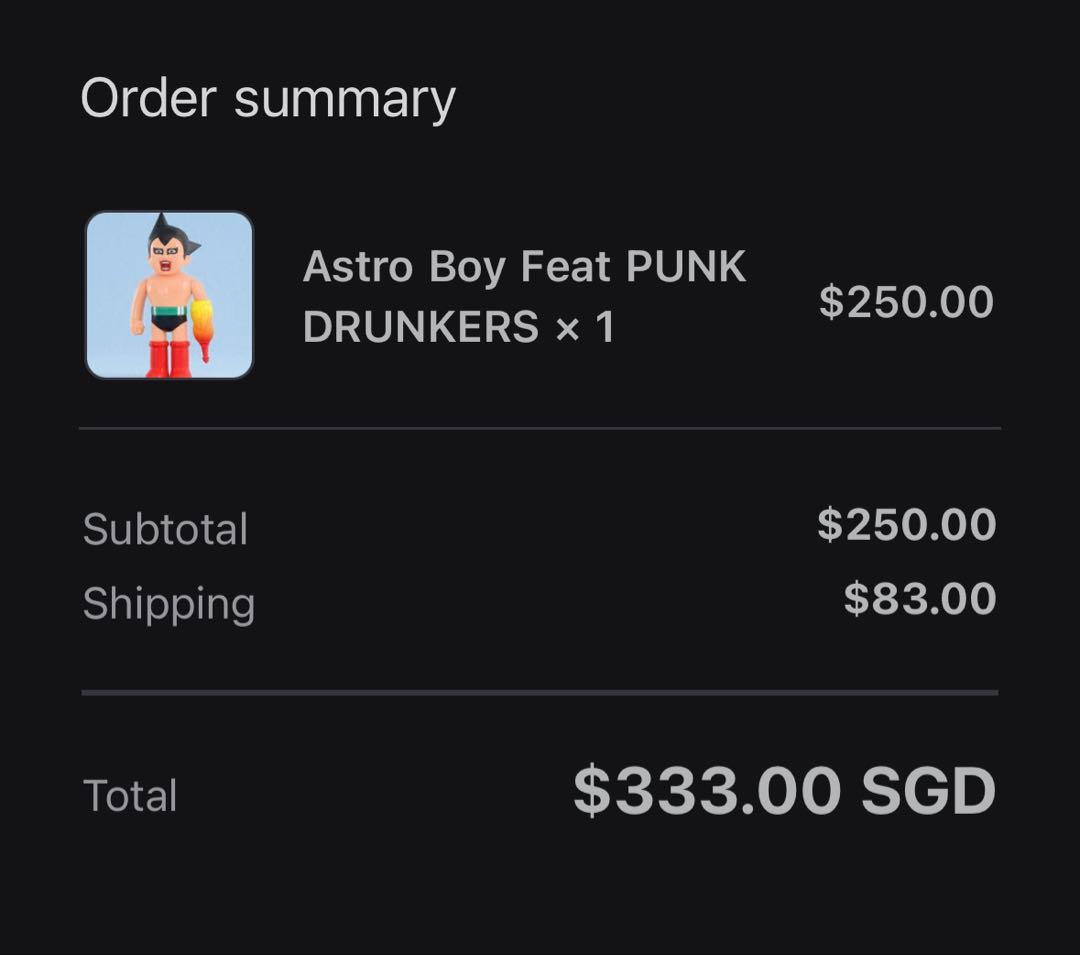Click the "Total" label
This screenshot has height=955, width=1080.
click(x=130, y=796)
